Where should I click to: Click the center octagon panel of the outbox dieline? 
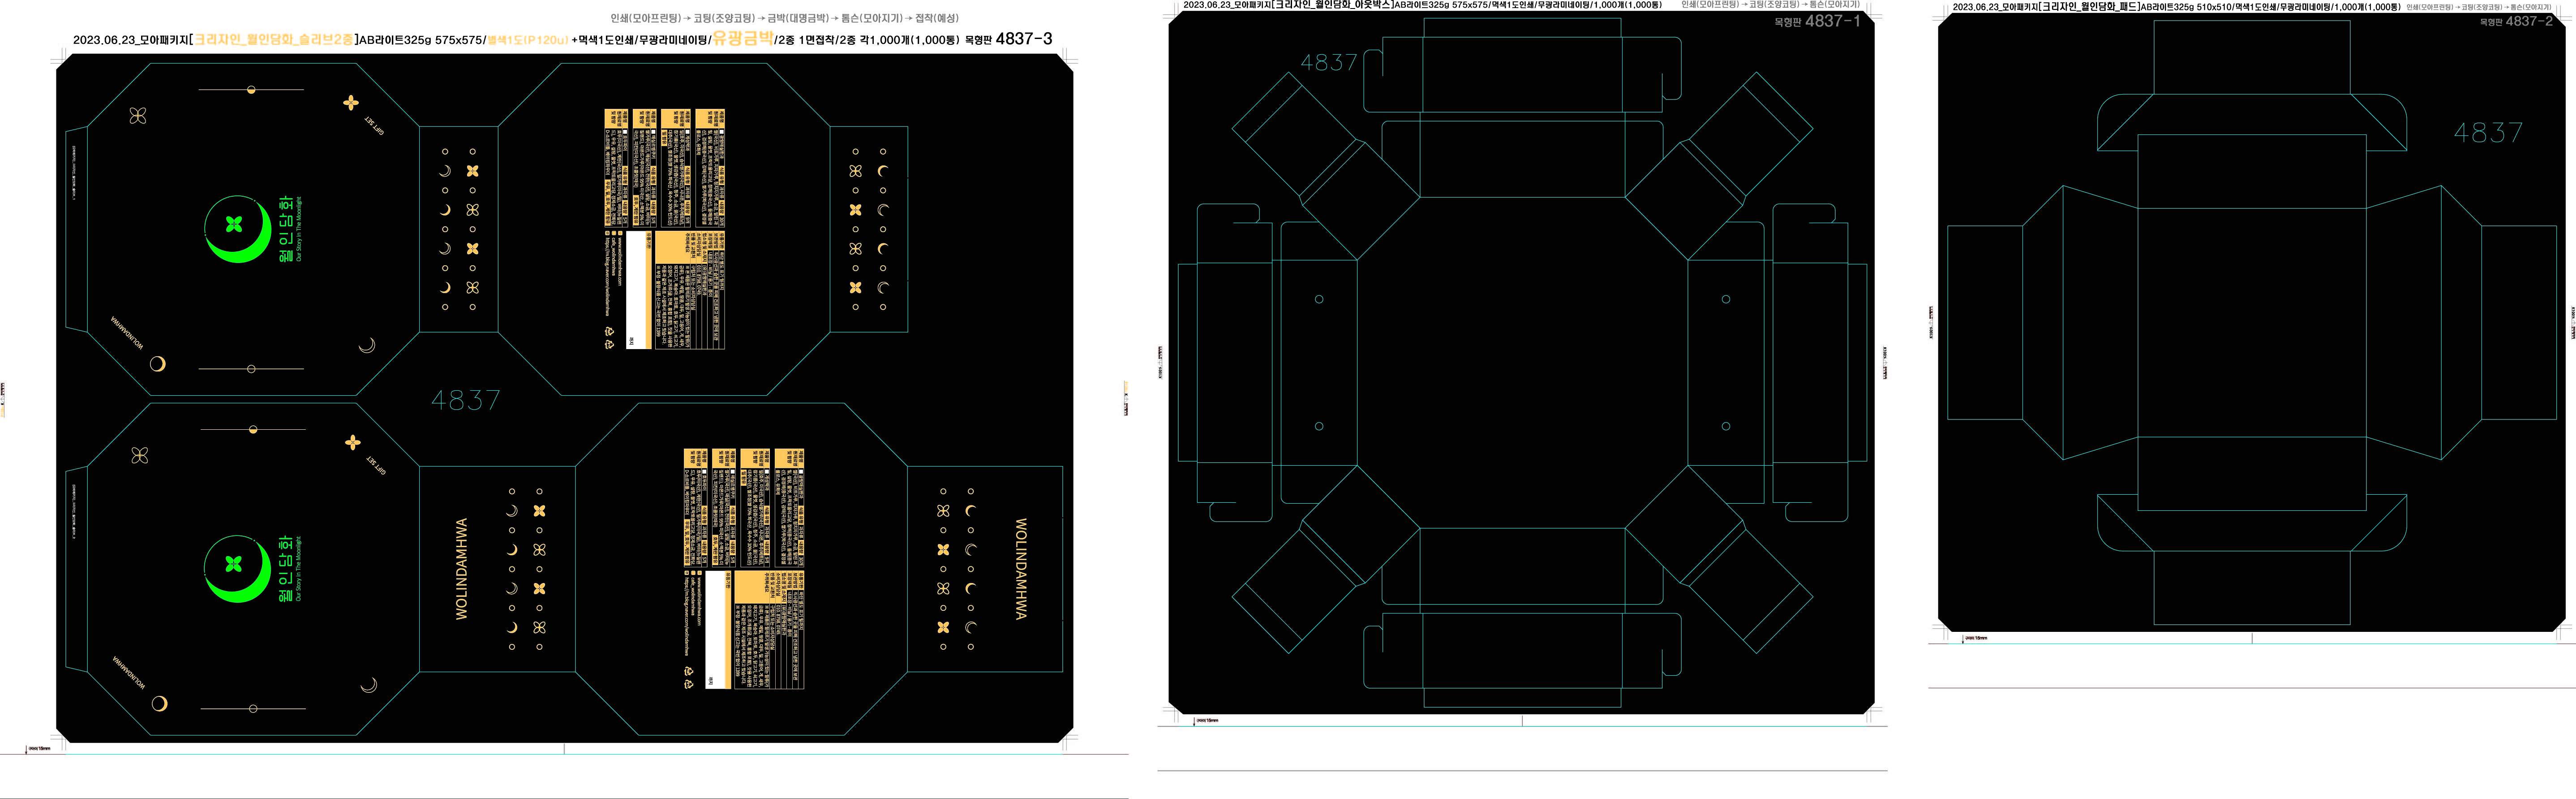(1522, 362)
